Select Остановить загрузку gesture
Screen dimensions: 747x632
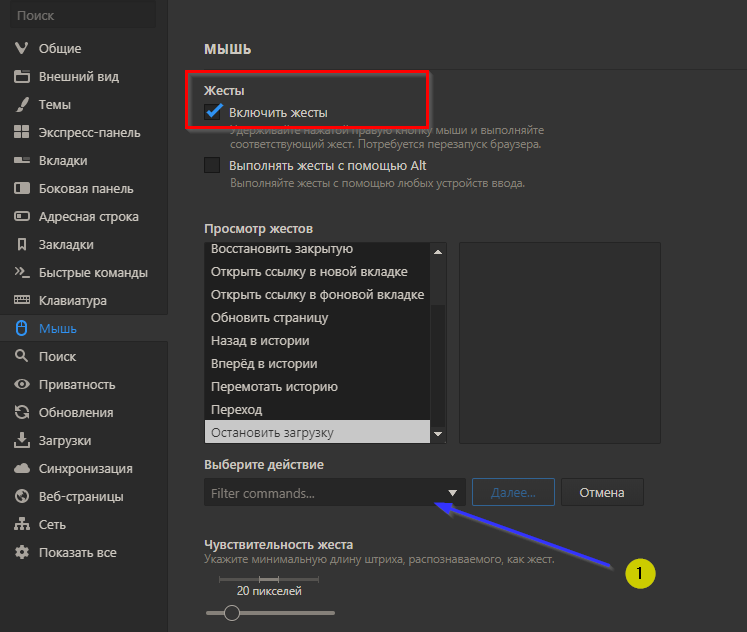pyautogui.click(x=317, y=431)
